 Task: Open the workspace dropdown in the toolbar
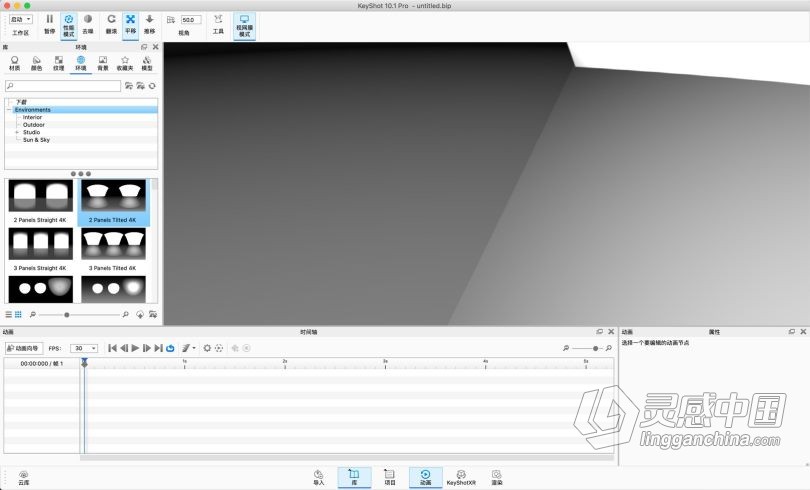tap(21, 20)
